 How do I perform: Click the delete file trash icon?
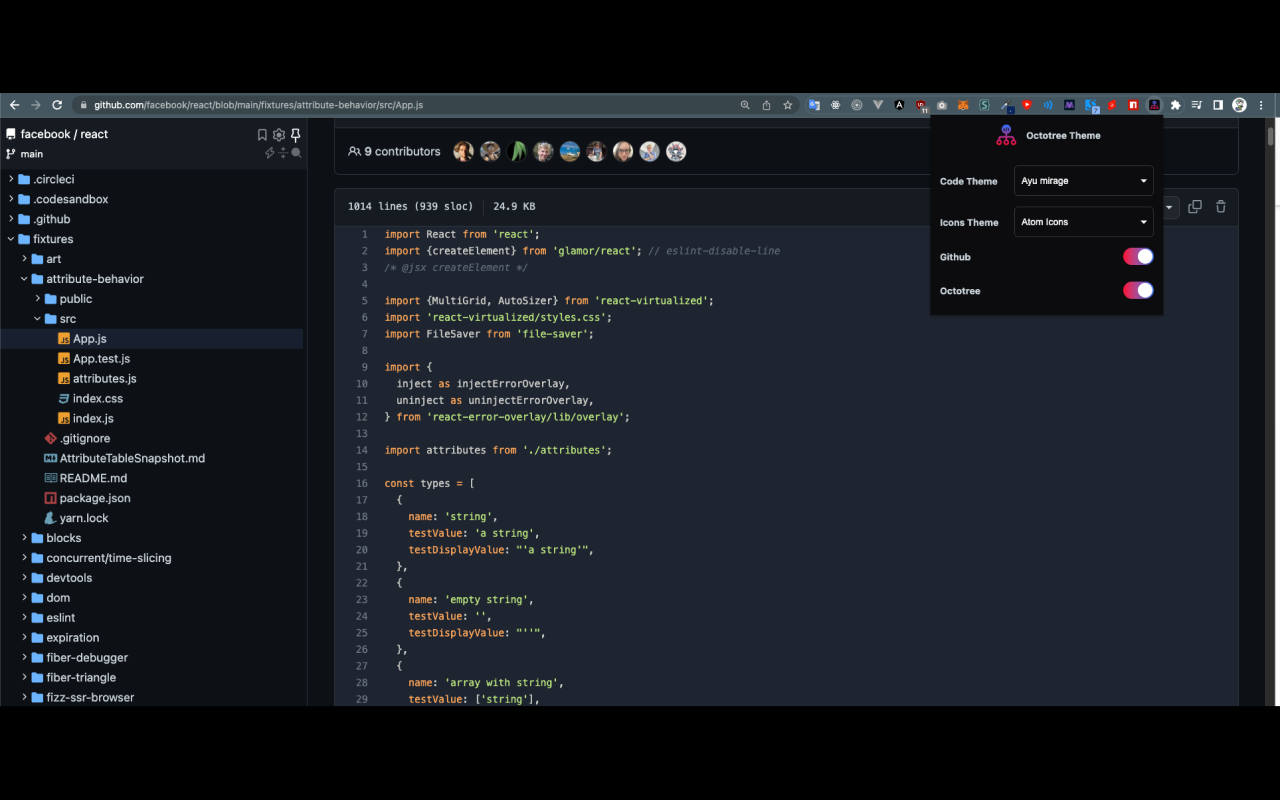(1221, 207)
